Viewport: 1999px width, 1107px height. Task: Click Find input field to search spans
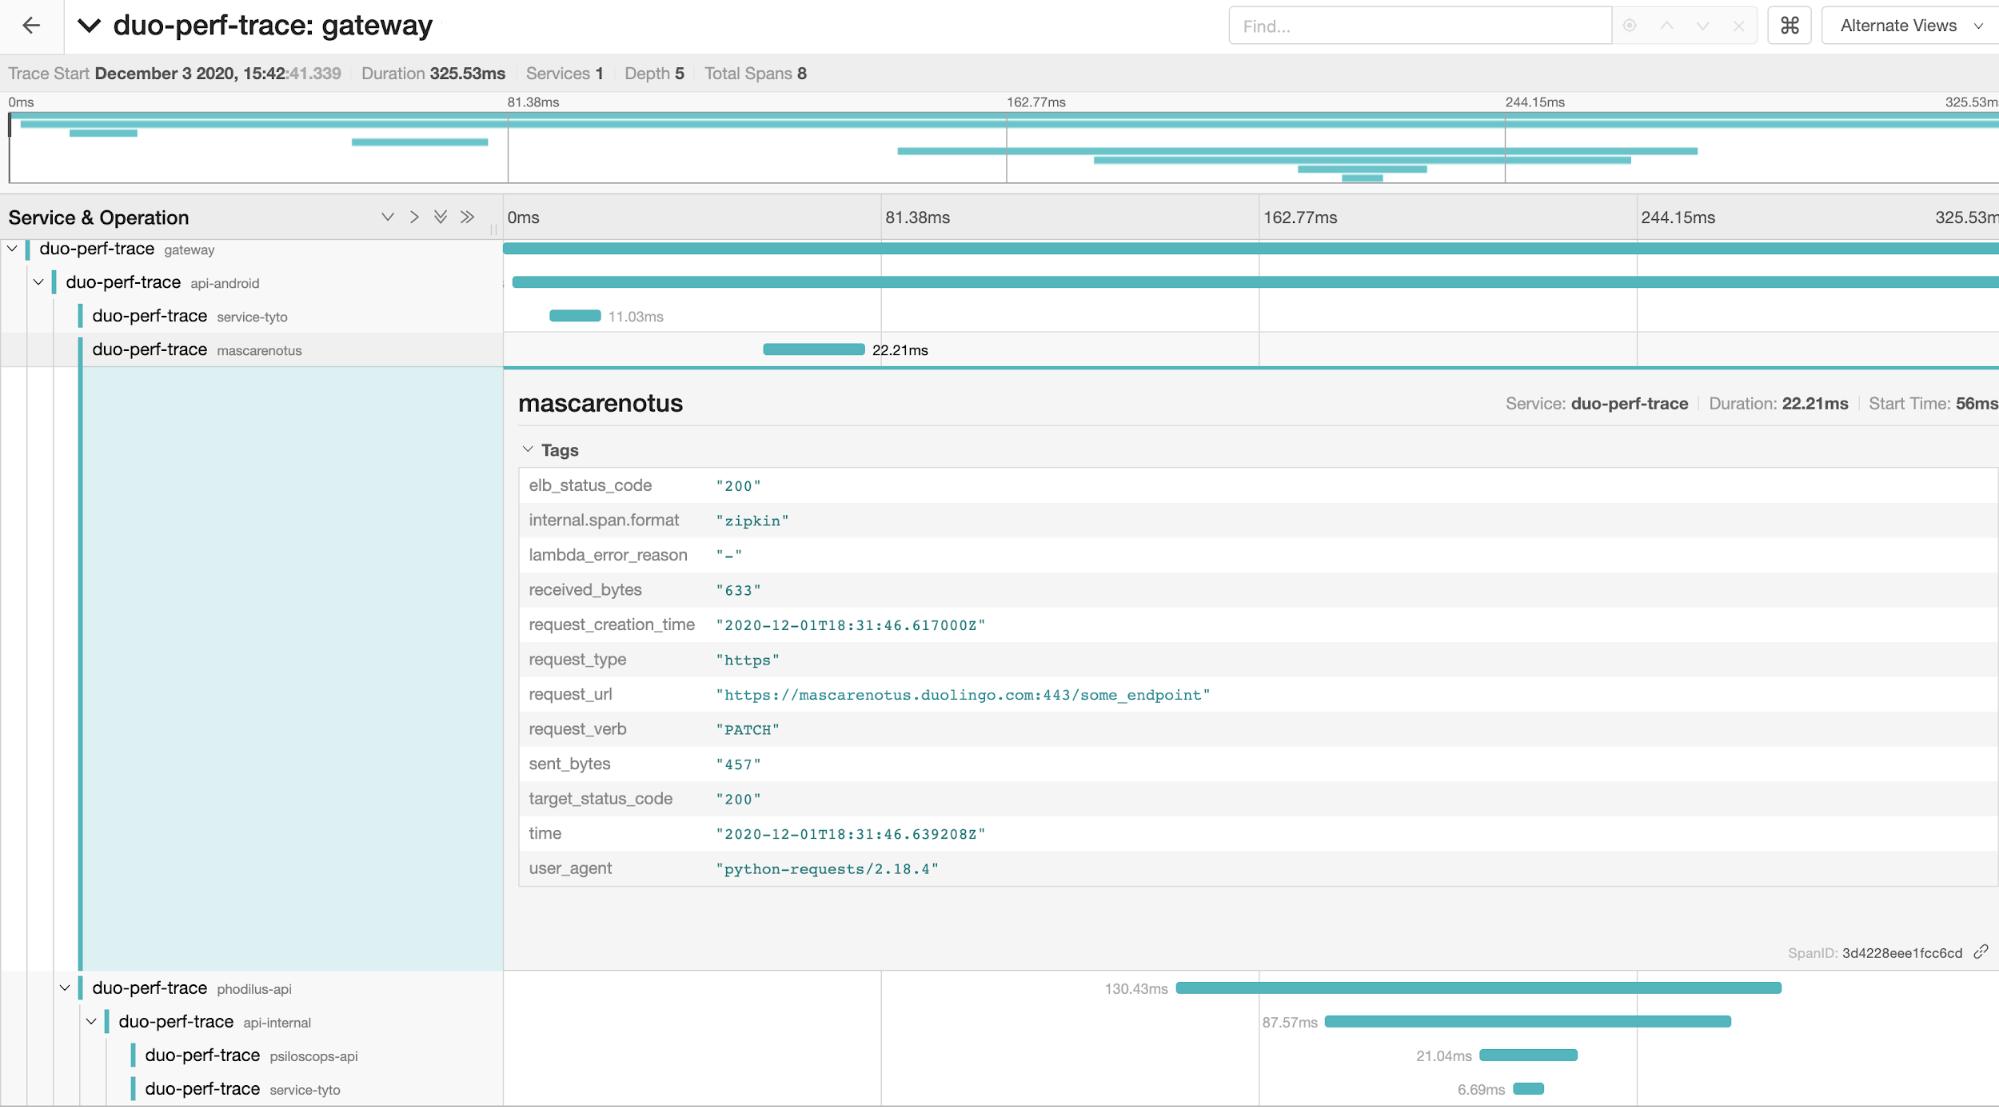pos(1416,25)
